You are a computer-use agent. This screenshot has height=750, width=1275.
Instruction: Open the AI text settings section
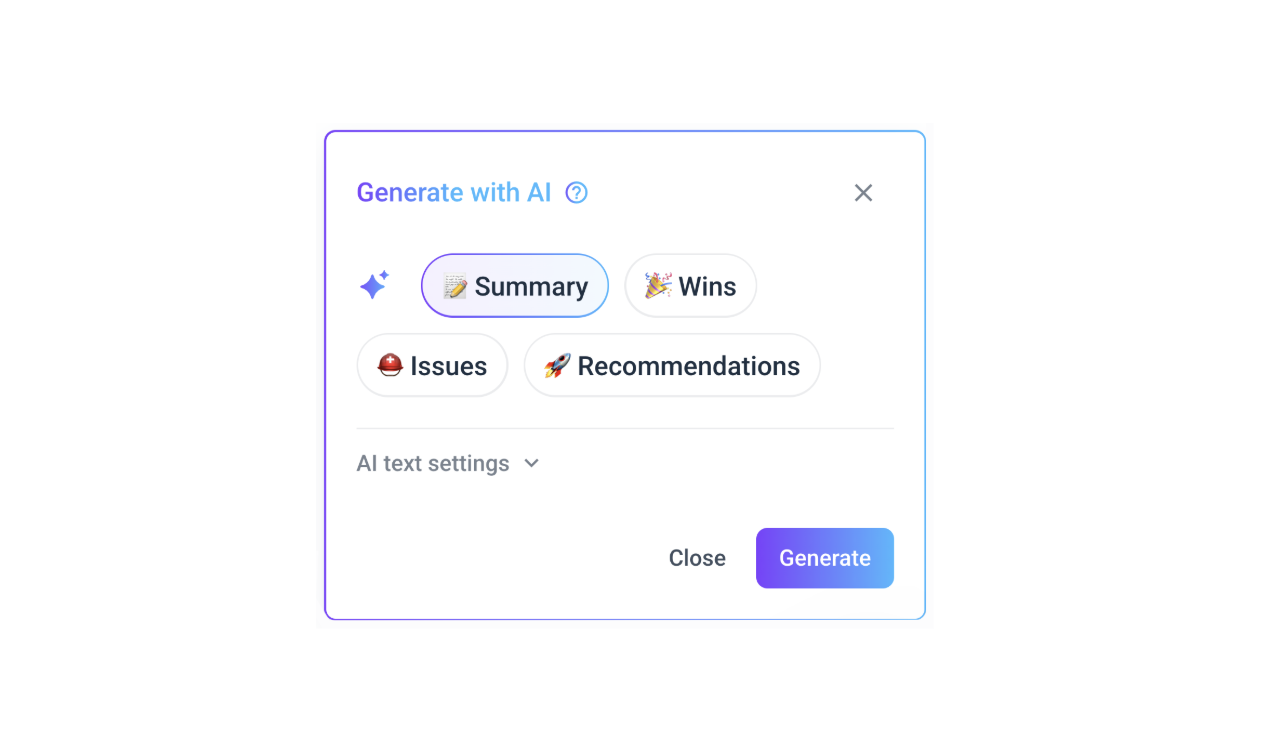coord(448,463)
